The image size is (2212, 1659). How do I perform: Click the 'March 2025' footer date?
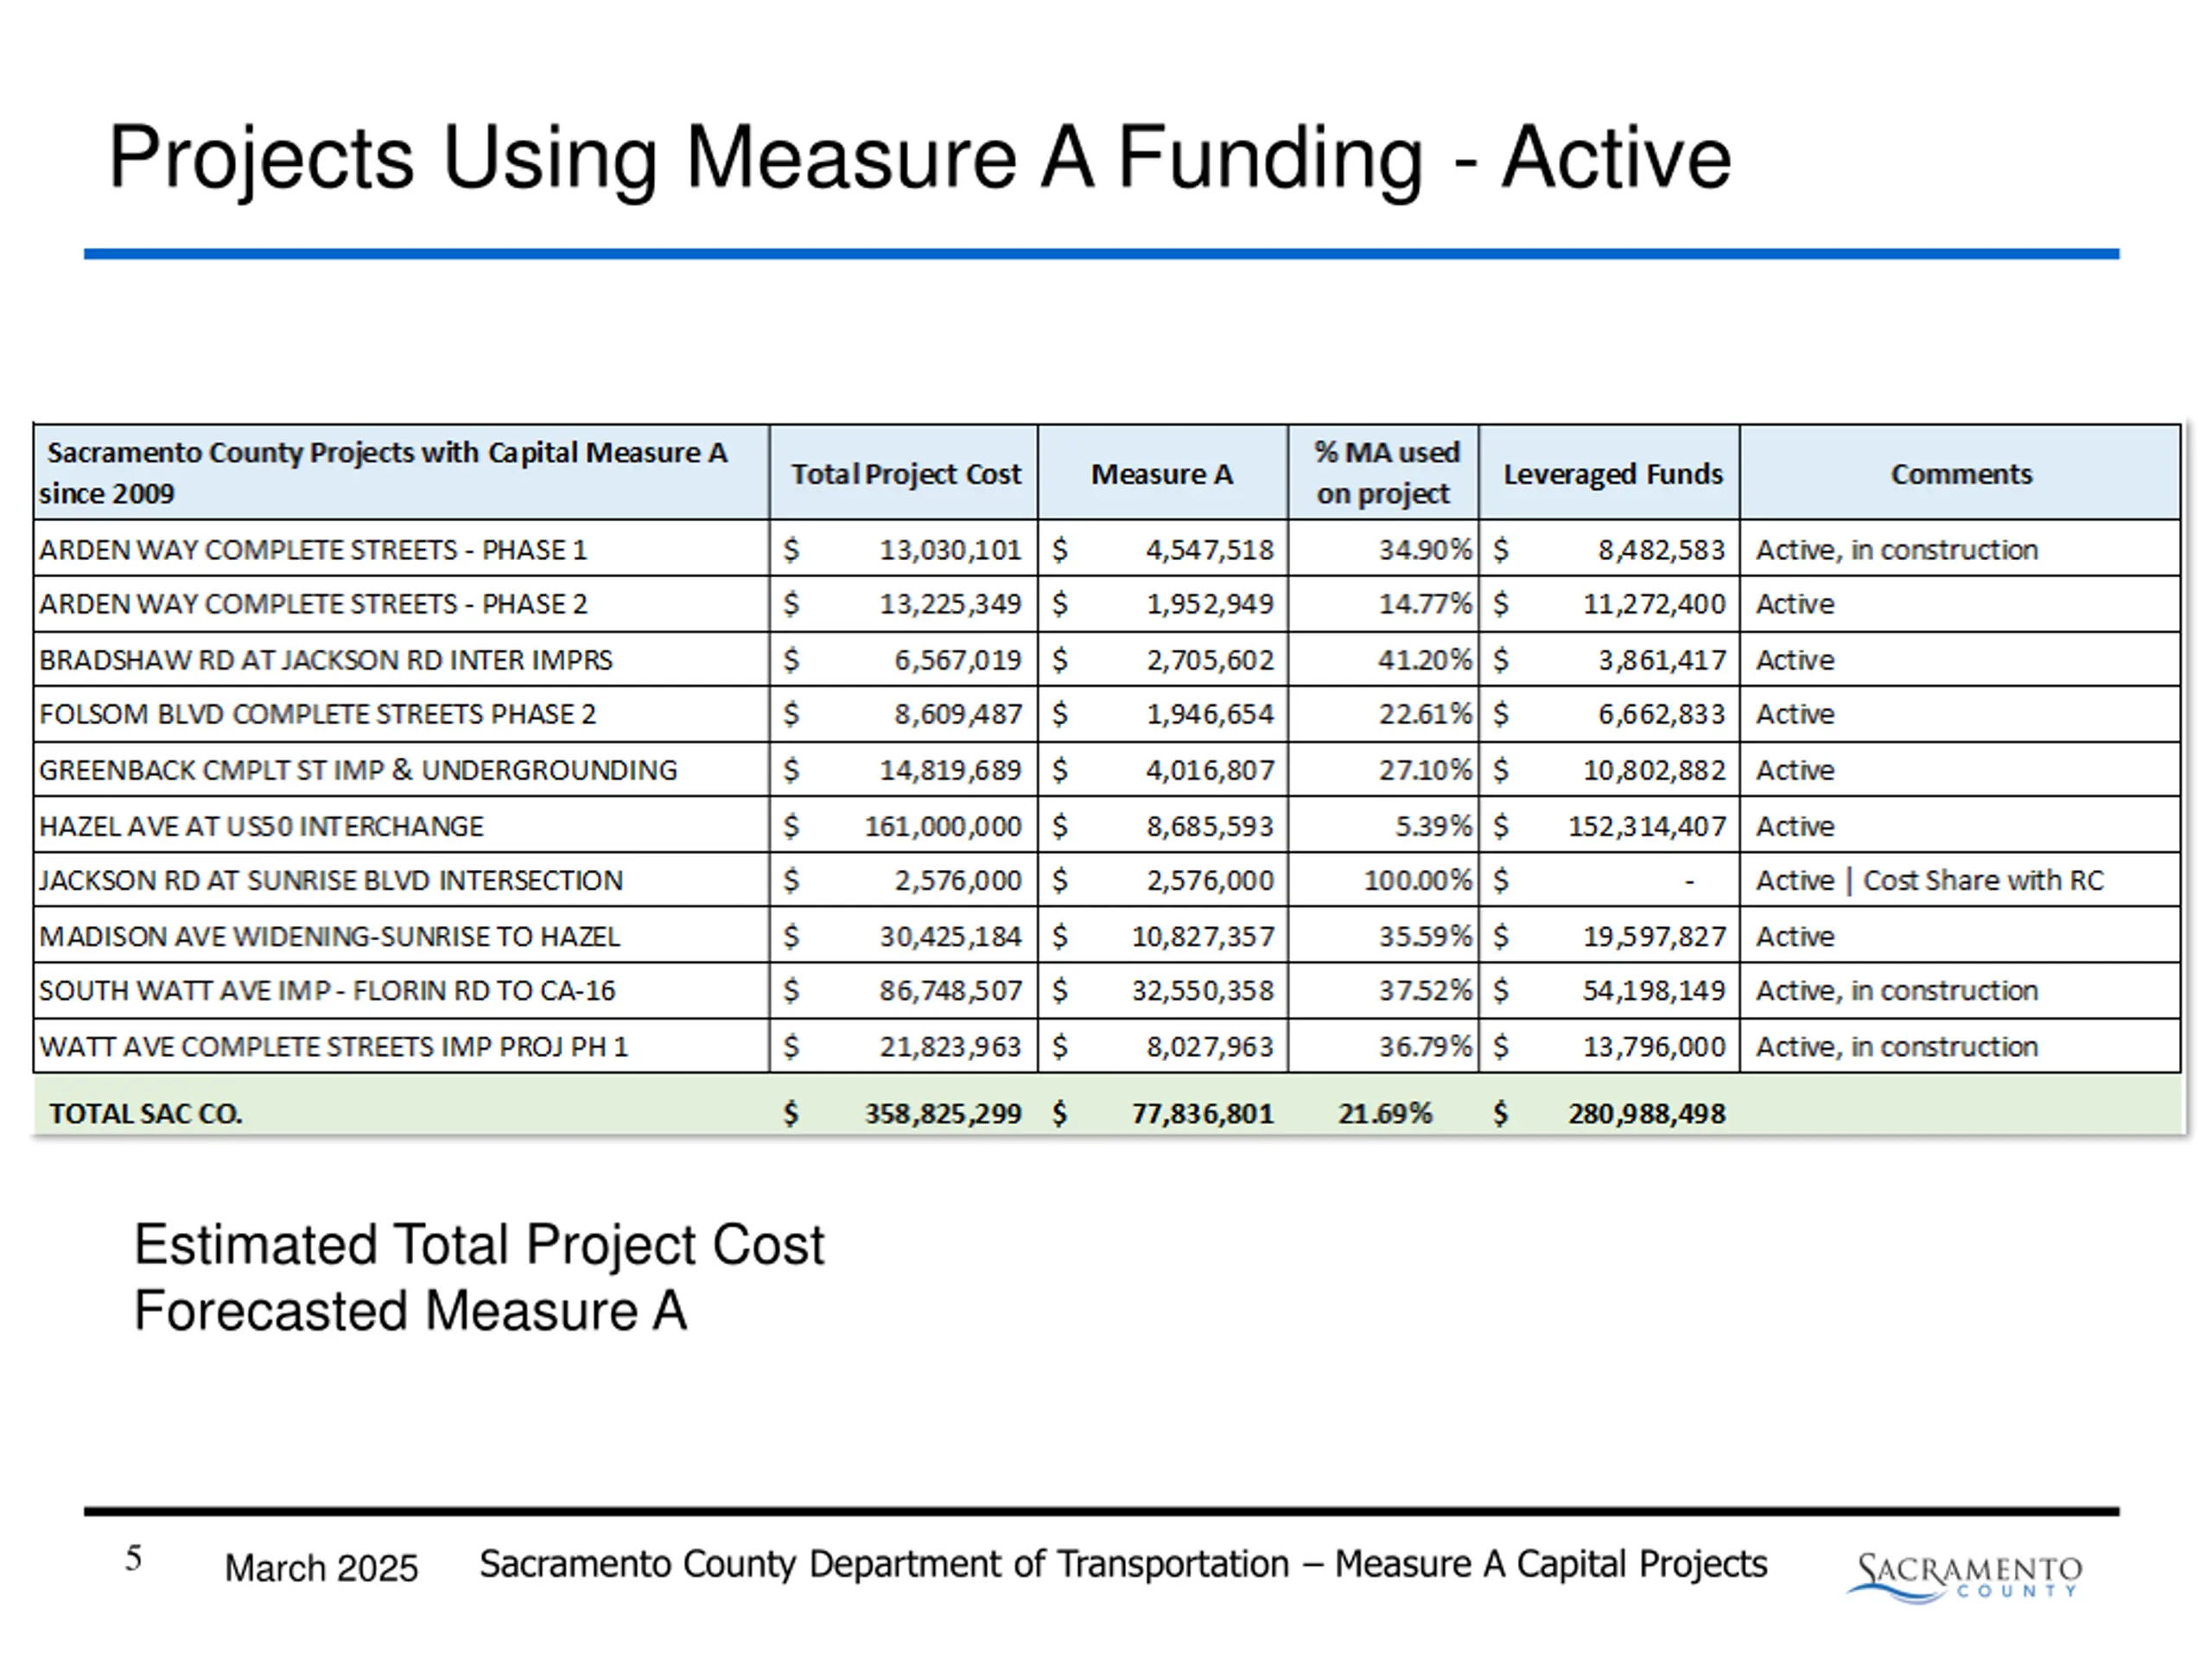coord(321,1567)
